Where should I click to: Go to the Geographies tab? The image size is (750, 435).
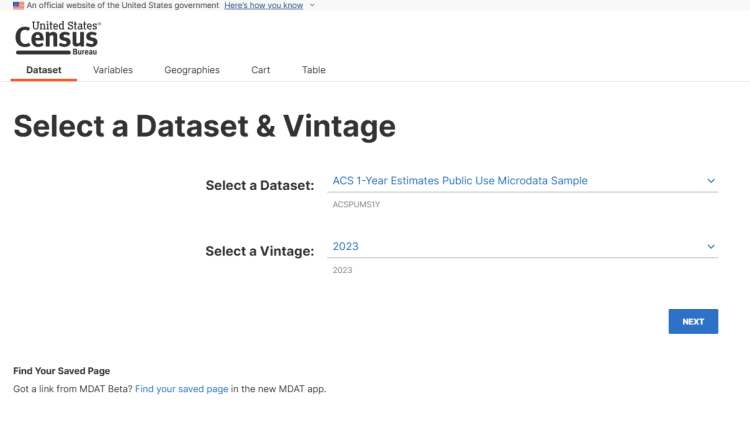(x=192, y=70)
